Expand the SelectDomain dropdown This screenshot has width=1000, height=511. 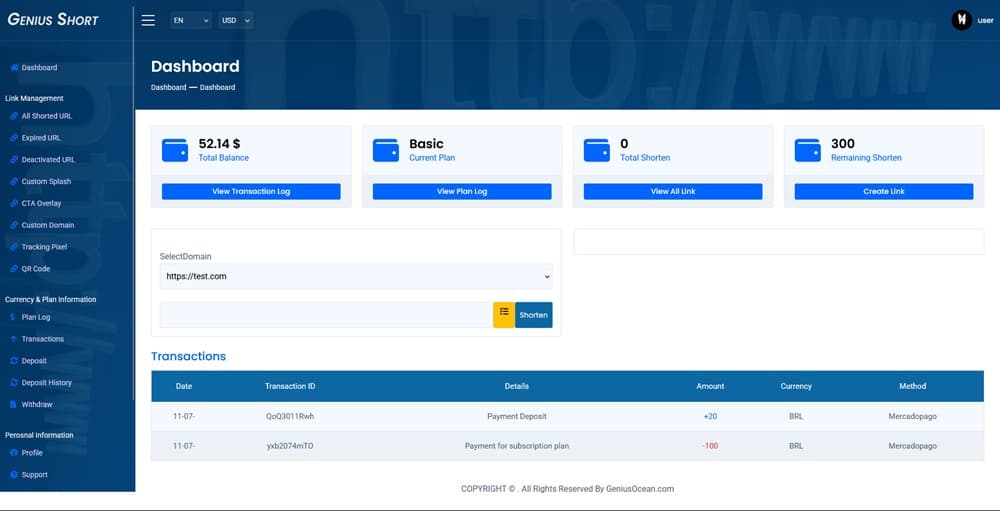click(355, 276)
